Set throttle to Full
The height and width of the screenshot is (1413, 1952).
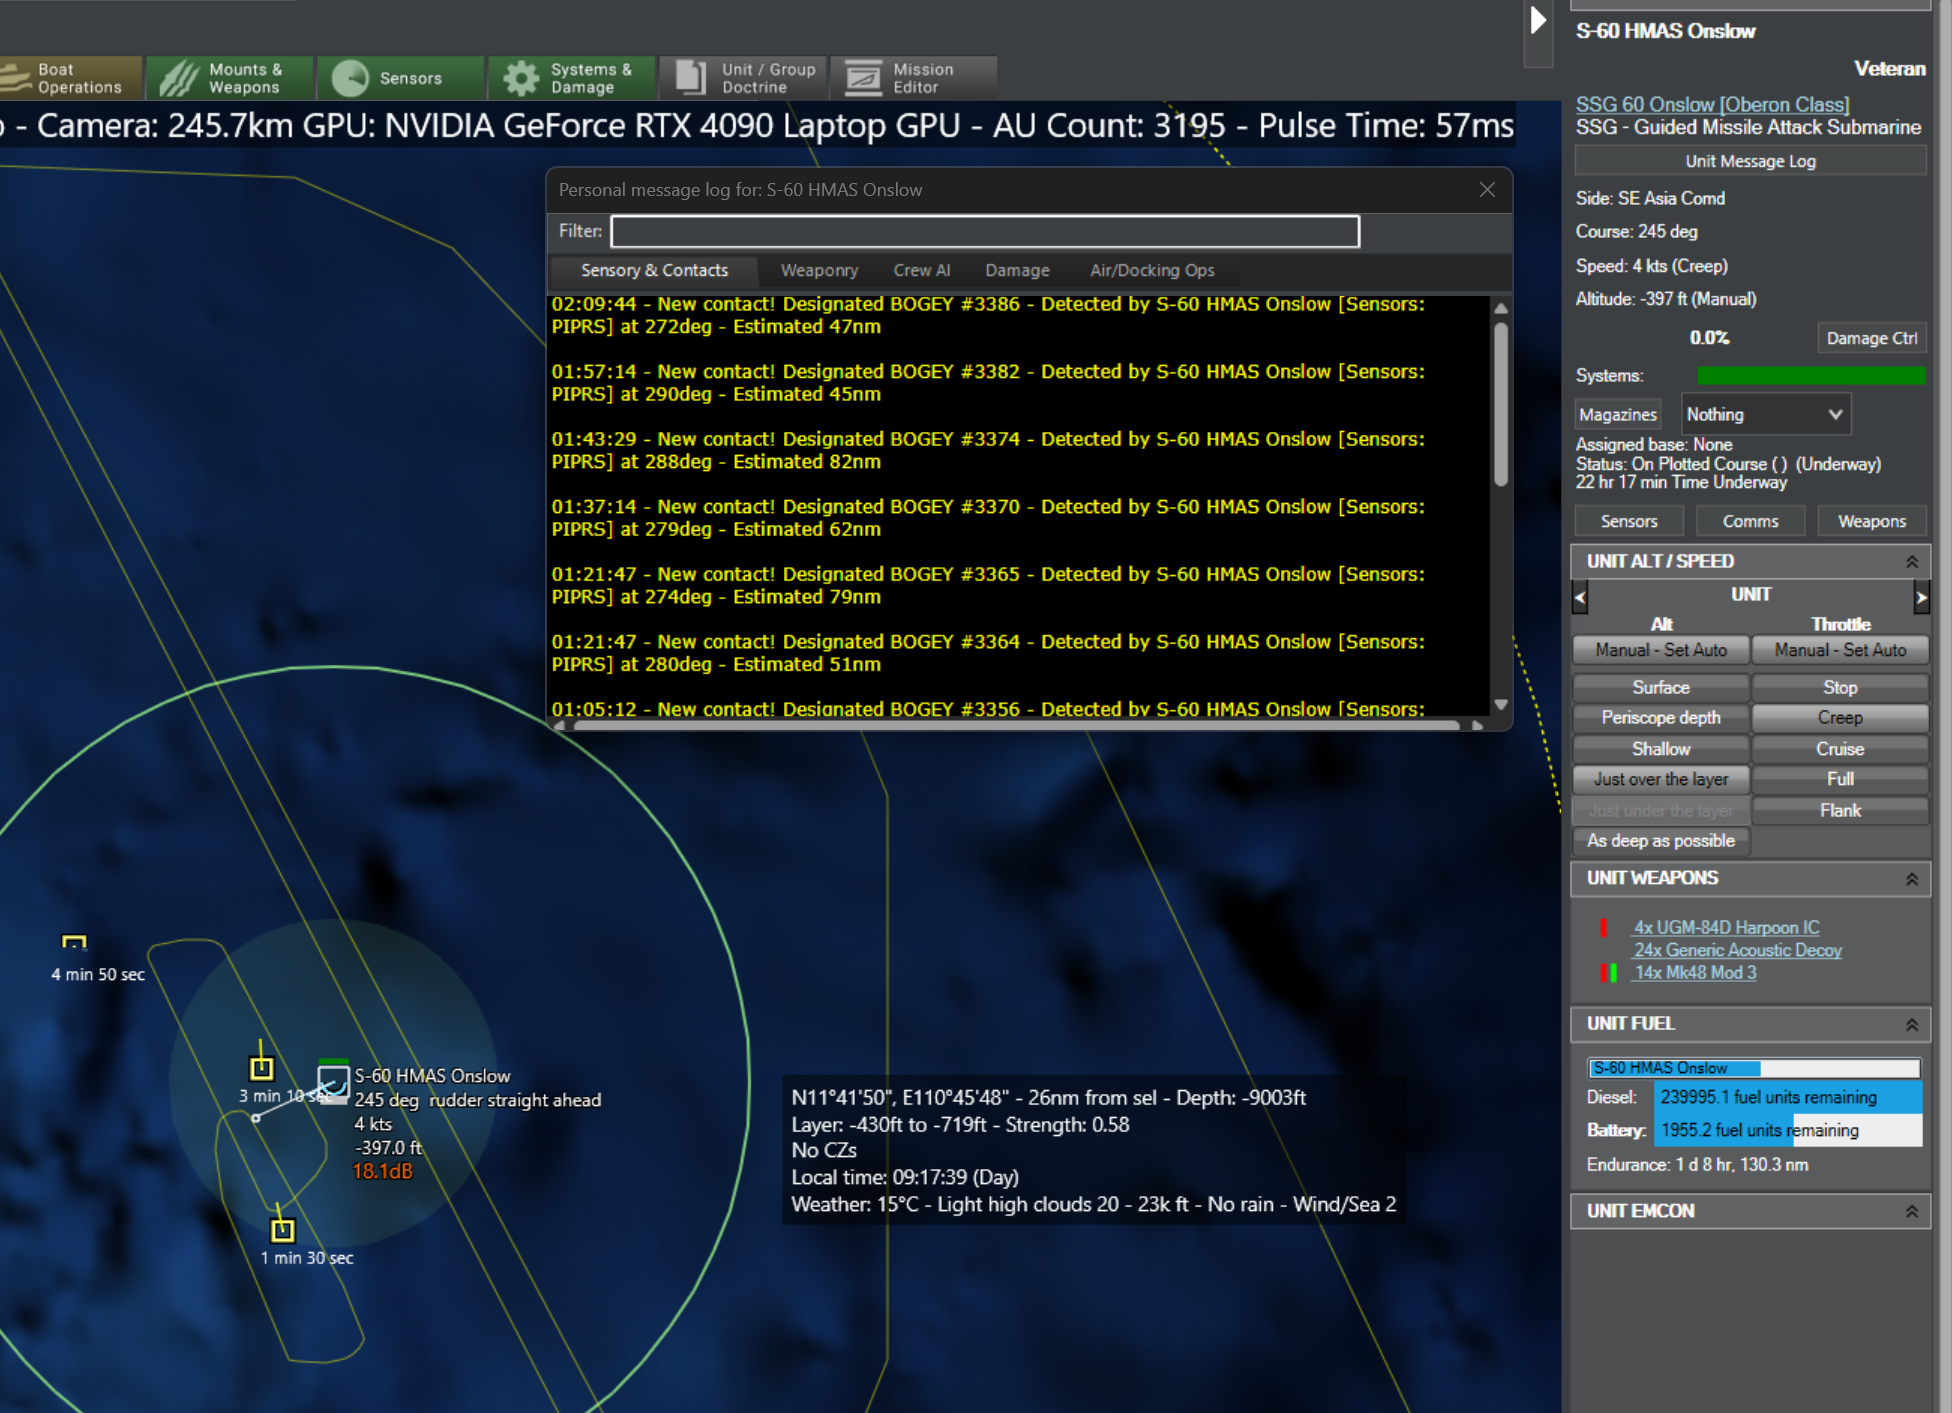[x=1840, y=779]
